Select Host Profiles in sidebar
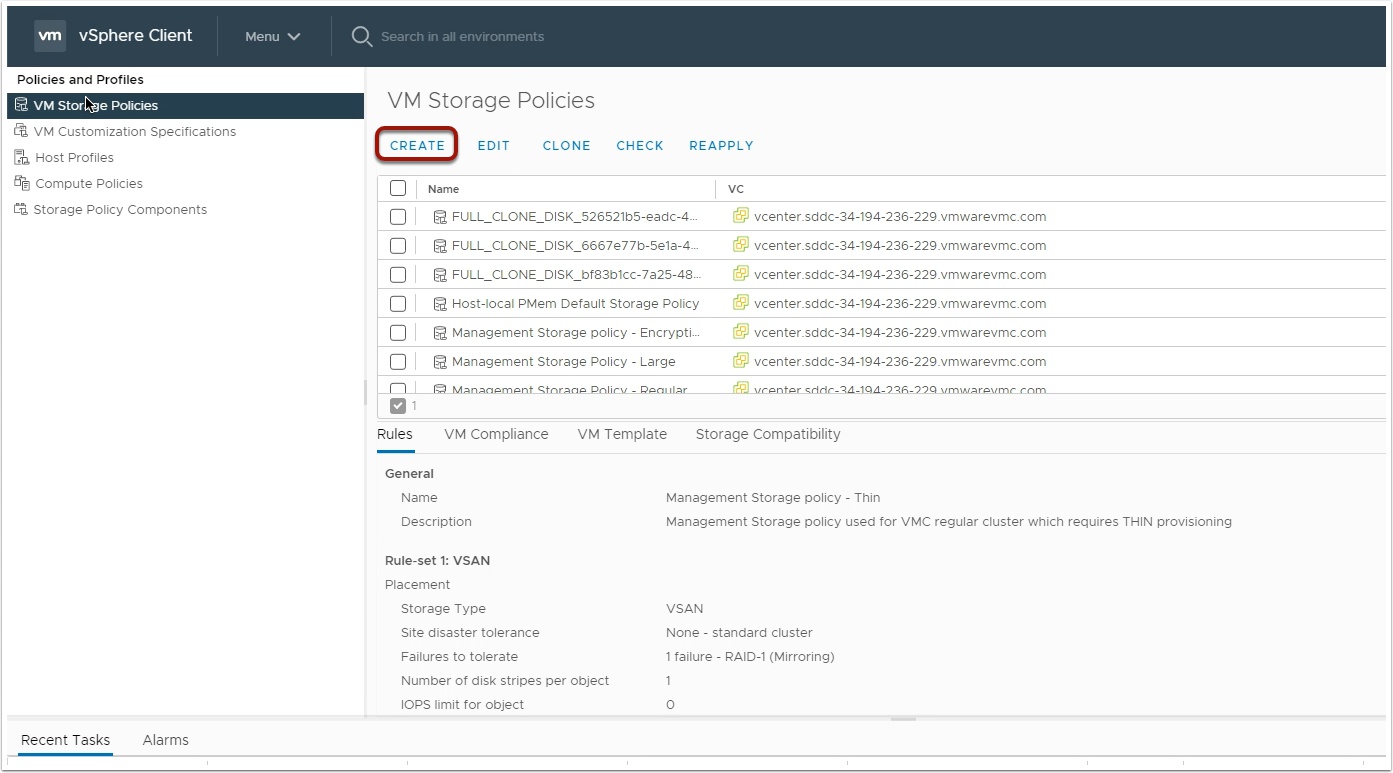 click(x=74, y=157)
